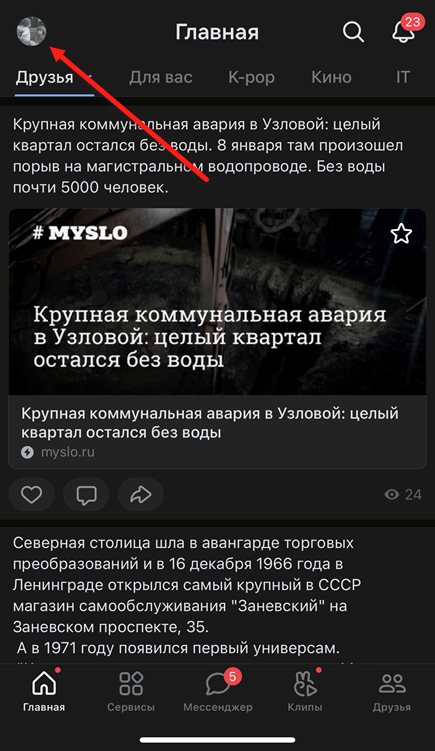Open Сервисы in bottom navigation
This screenshot has width=435, height=751.
[131, 691]
